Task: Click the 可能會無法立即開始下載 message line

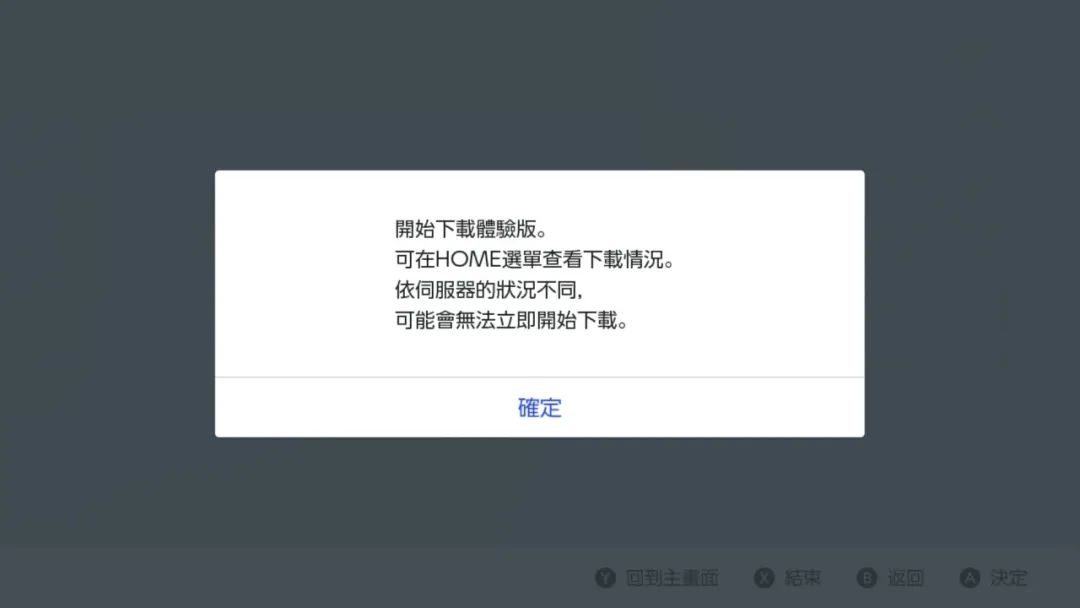Action: [511, 320]
